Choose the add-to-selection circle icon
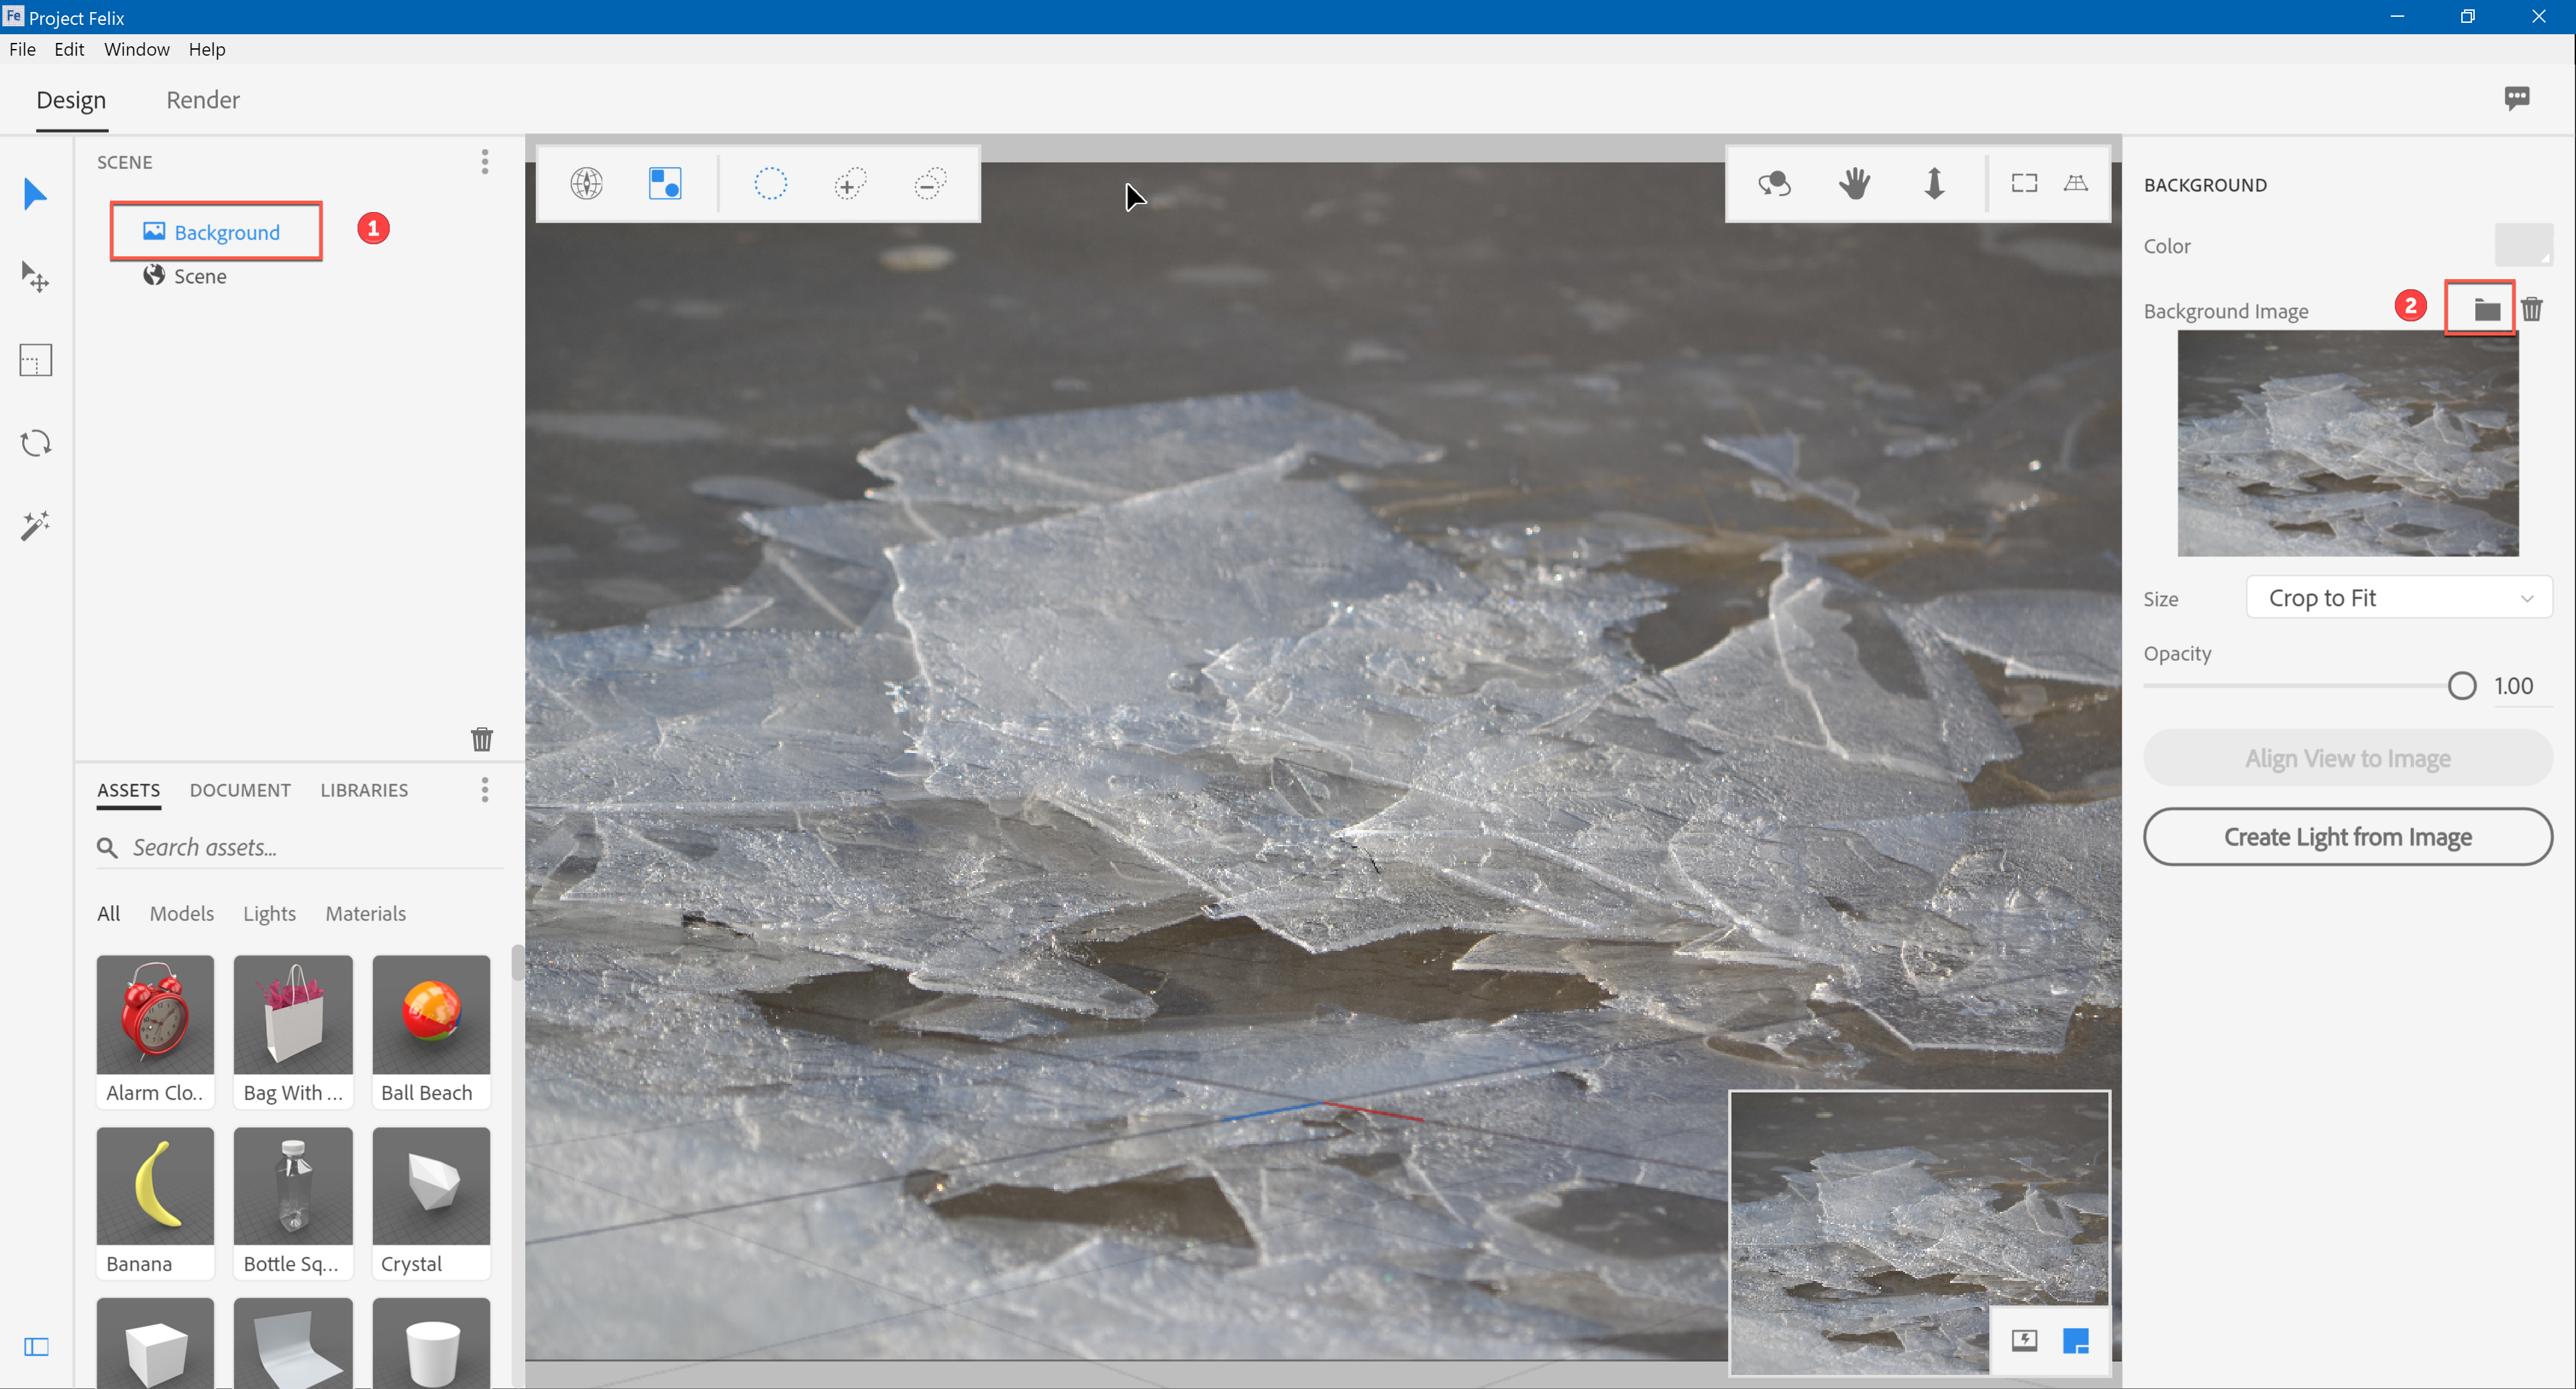 (x=850, y=184)
